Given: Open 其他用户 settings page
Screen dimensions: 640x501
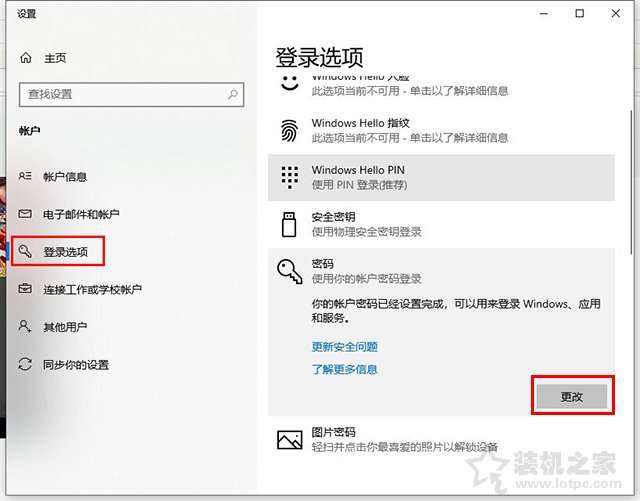Looking at the screenshot, I should (x=65, y=327).
